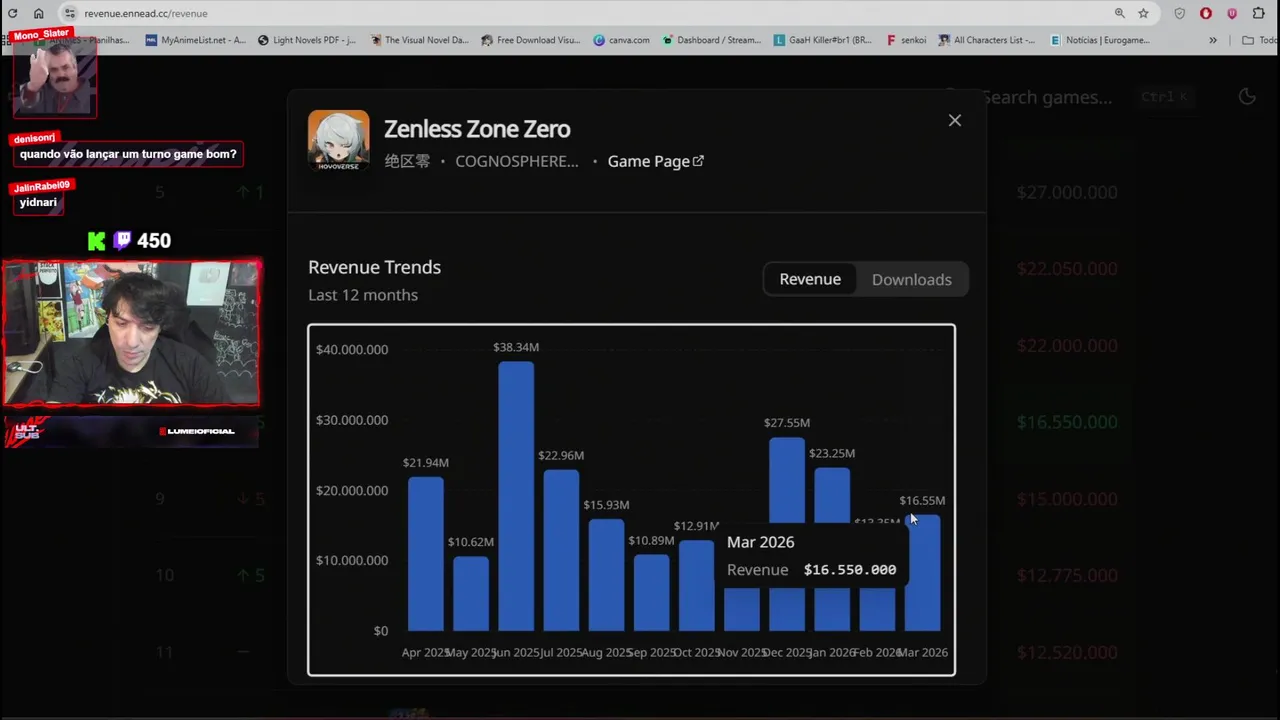Click the Apr 2025 revenue bar
This screenshot has height=720, width=1280.
(x=425, y=554)
